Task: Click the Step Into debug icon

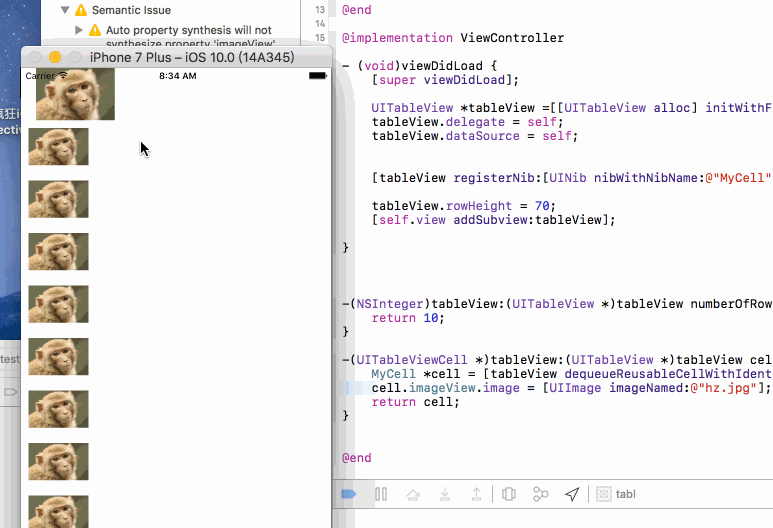Action: [445, 494]
